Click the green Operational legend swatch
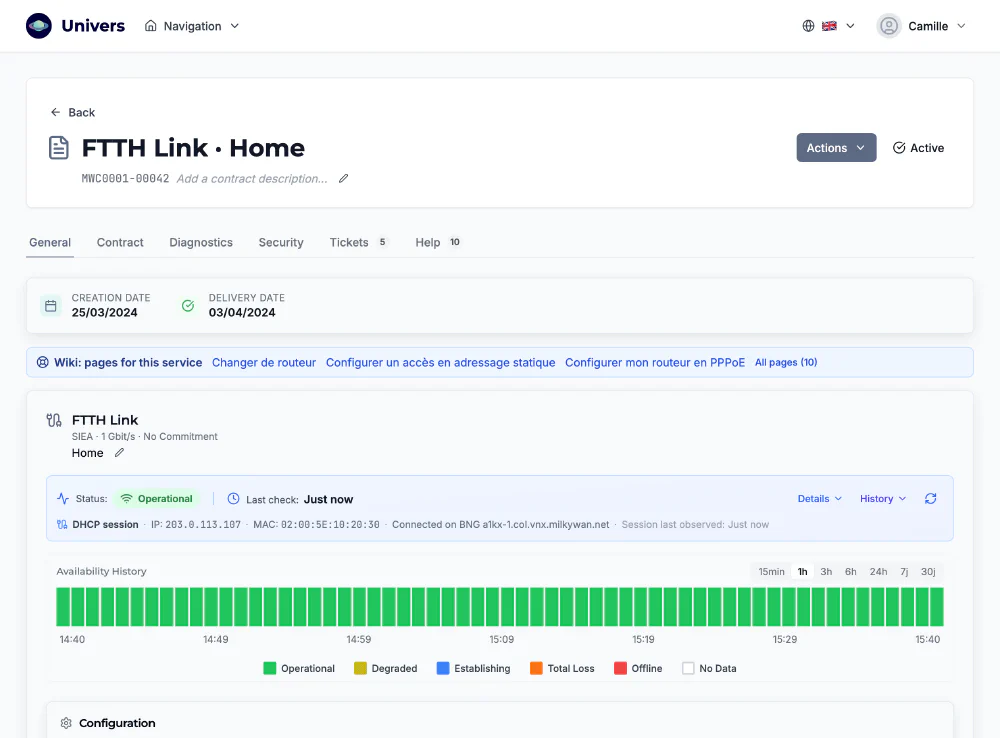1000x738 pixels. click(x=270, y=668)
